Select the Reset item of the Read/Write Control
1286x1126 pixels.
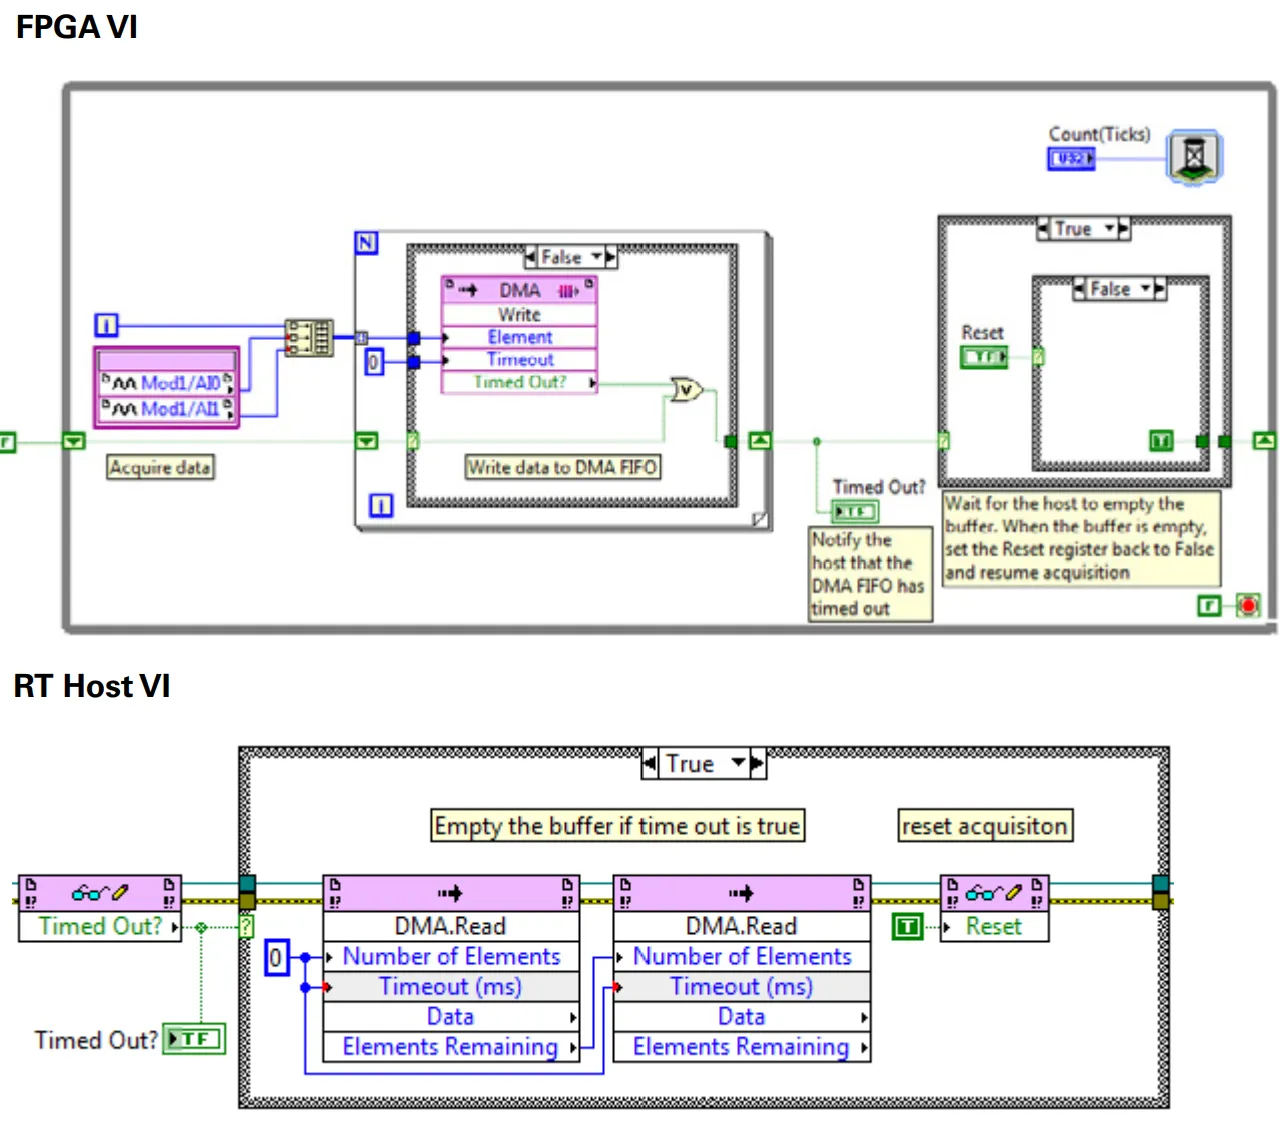995,926
